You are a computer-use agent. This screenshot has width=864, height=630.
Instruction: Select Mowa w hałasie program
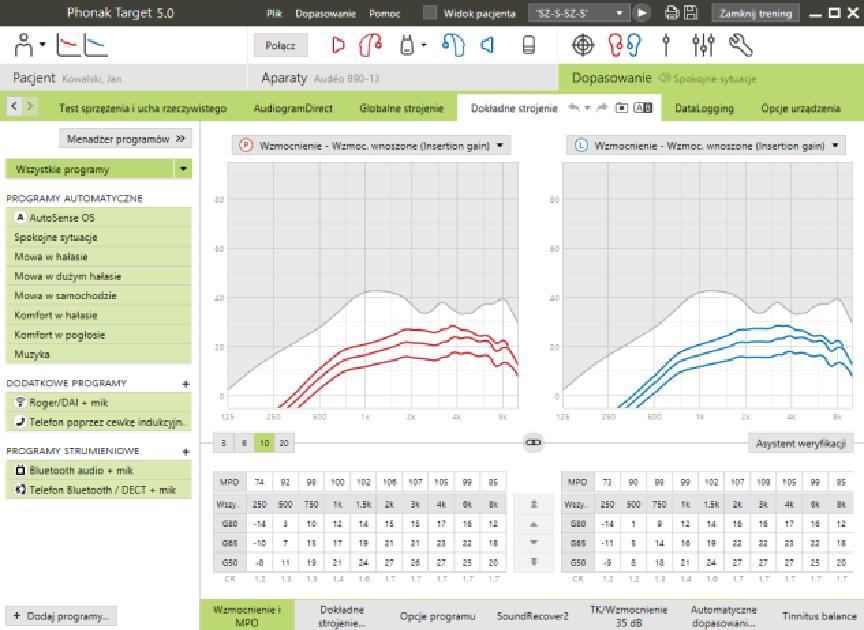99,257
